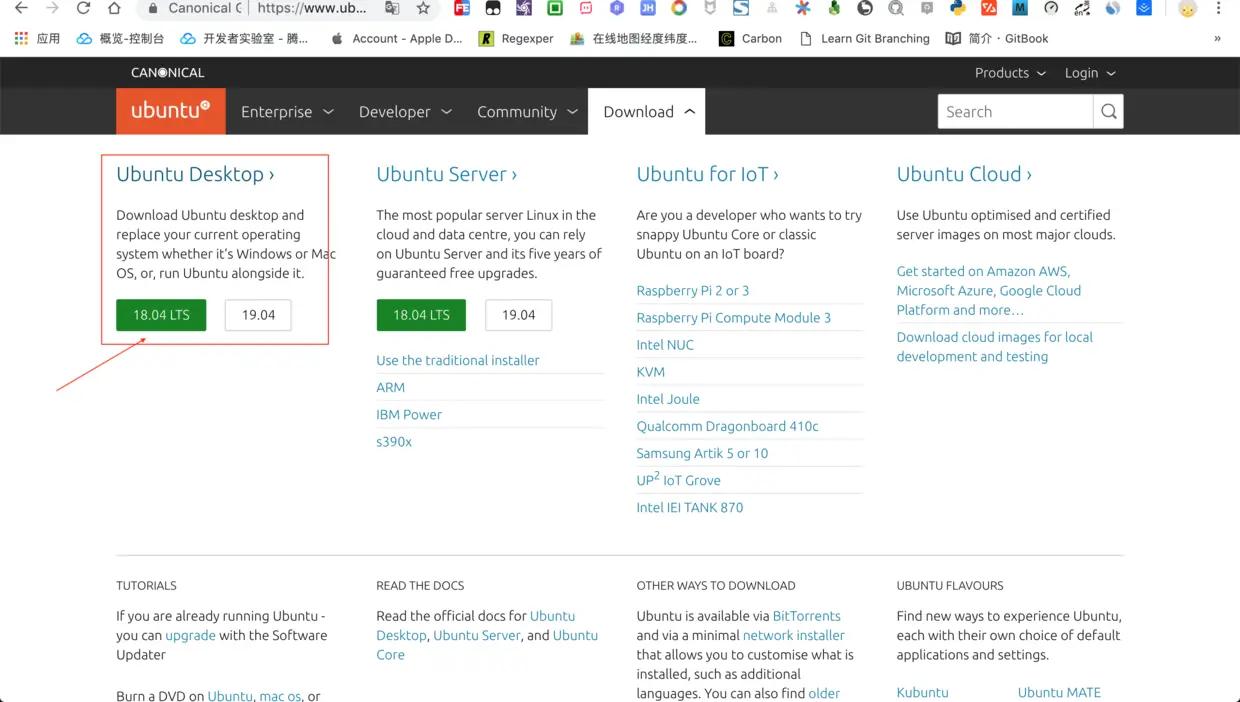The image size is (1240, 702).
Task: Expand the Products dropdown
Action: click(x=1009, y=72)
